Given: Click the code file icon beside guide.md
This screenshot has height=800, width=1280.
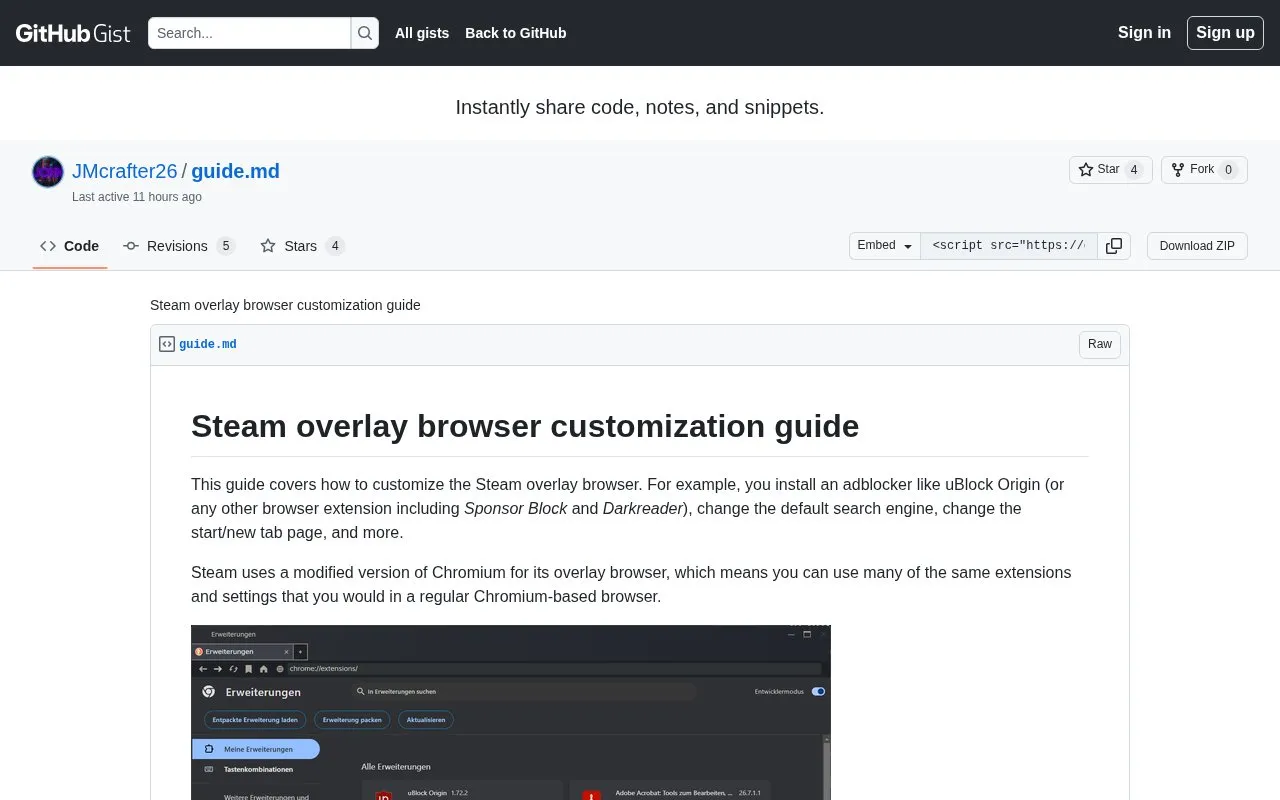Looking at the screenshot, I should pos(167,344).
